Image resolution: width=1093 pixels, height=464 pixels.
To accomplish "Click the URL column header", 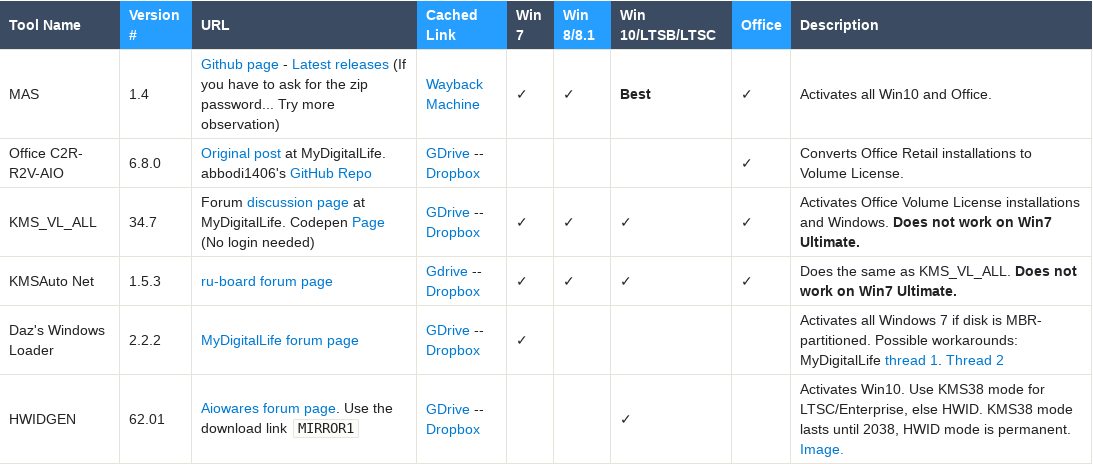I will click(304, 25).
